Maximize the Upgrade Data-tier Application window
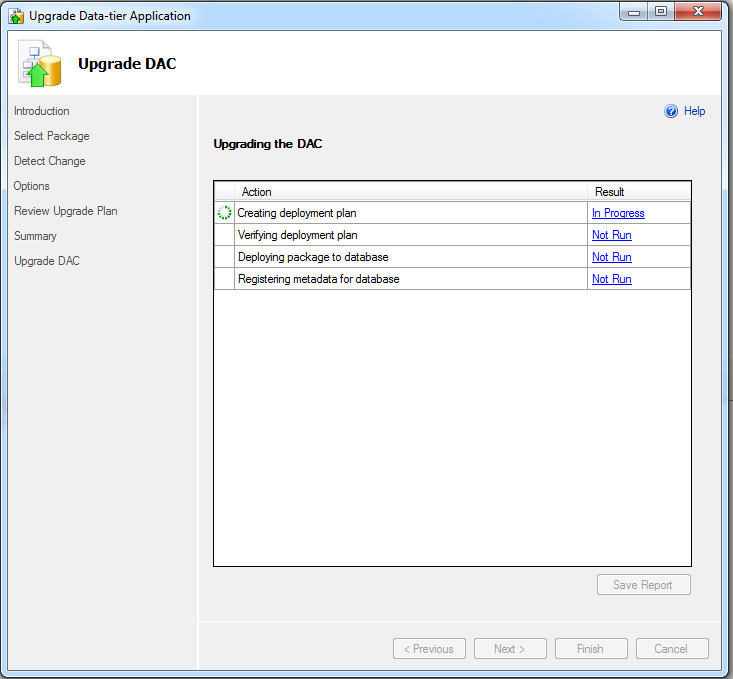Image resolution: width=733 pixels, height=679 pixels. click(x=661, y=12)
